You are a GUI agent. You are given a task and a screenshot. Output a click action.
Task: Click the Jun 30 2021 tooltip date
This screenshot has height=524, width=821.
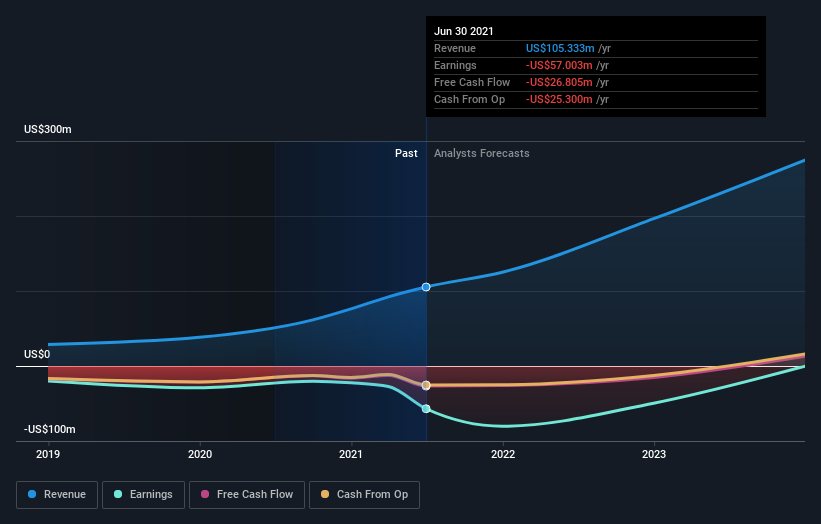click(x=464, y=31)
